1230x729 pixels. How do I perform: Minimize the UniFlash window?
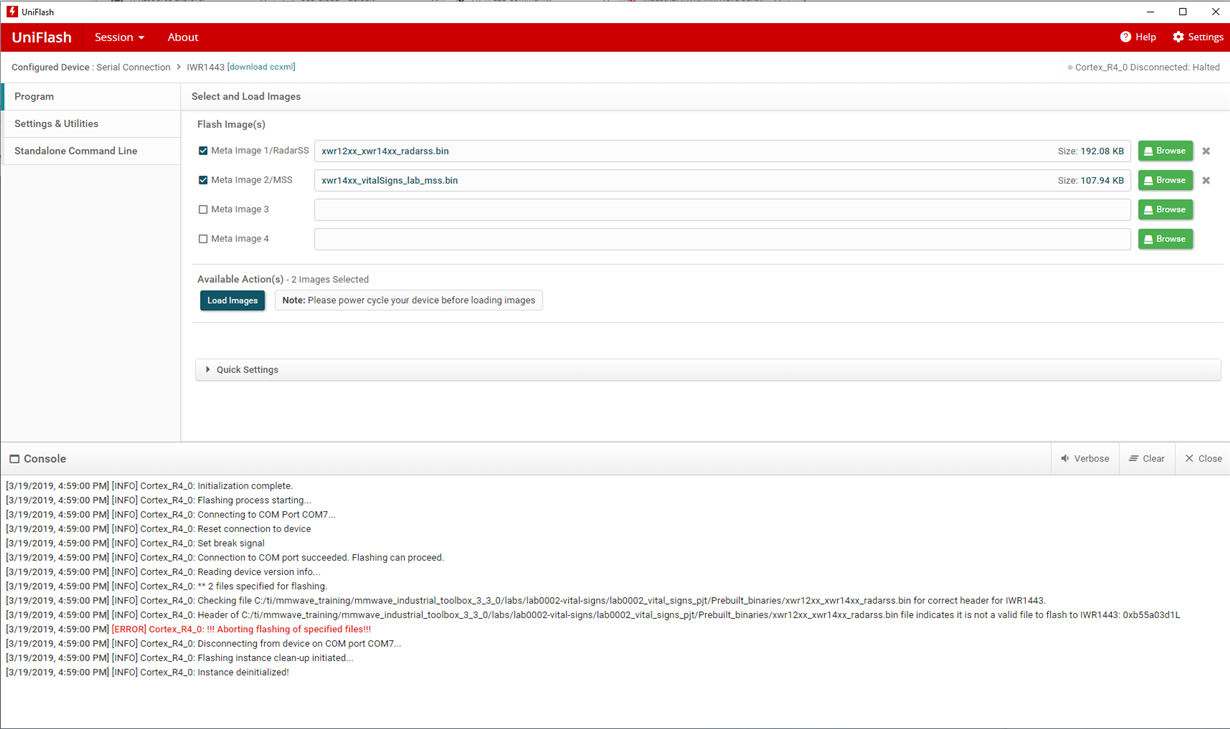(x=1150, y=11)
